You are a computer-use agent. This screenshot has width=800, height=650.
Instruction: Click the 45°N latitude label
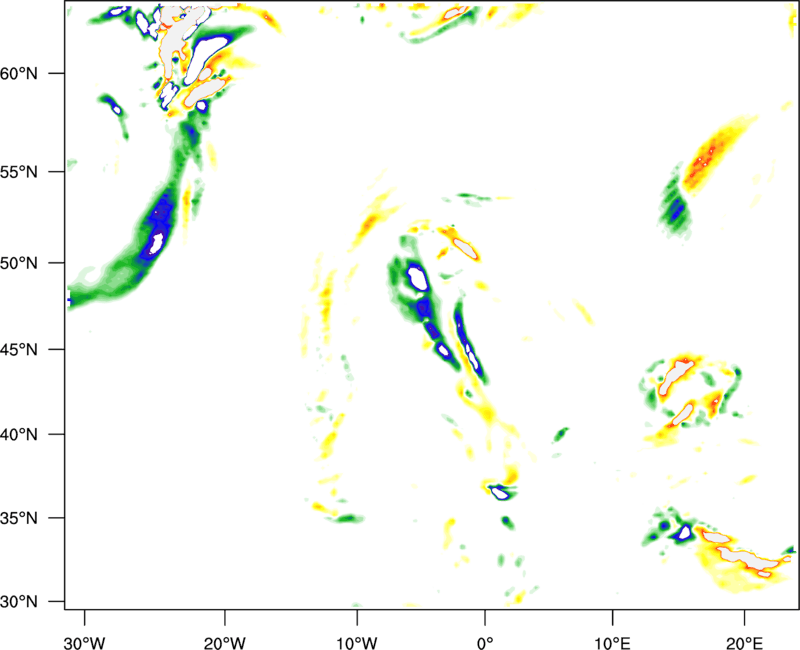(19, 349)
